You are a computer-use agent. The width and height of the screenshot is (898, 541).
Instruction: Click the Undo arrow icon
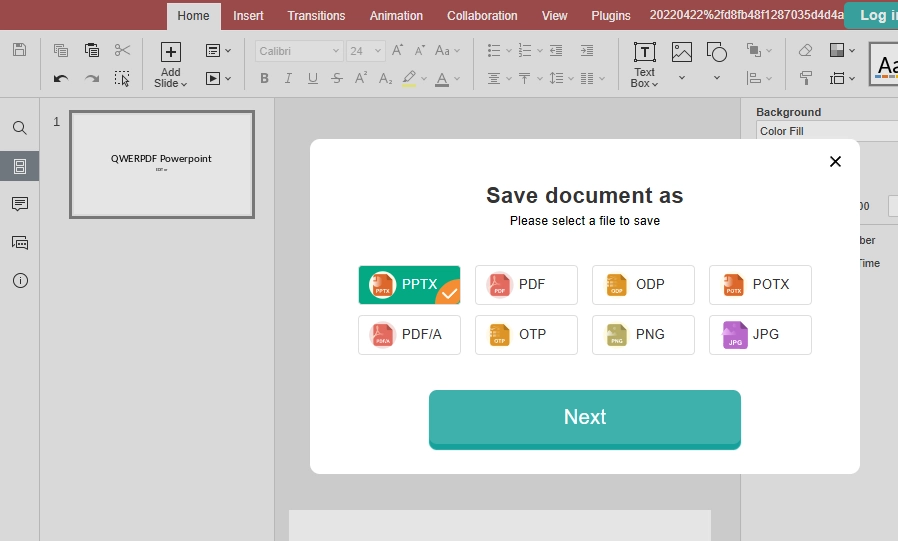pyautogui.click(x=61, y=78)
